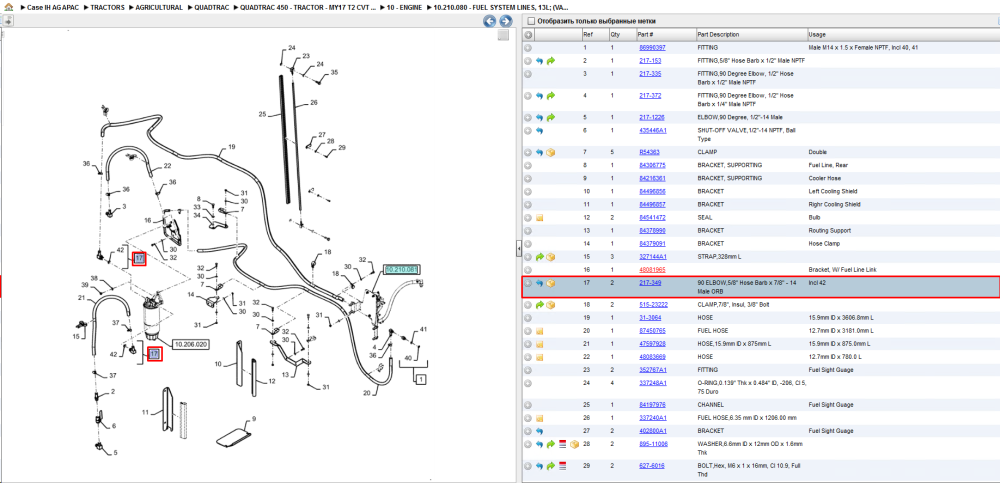Click 'Left Cooling Shield' usage text
The width and height of the screenshot is (1000, 483).
coord(832,191)
